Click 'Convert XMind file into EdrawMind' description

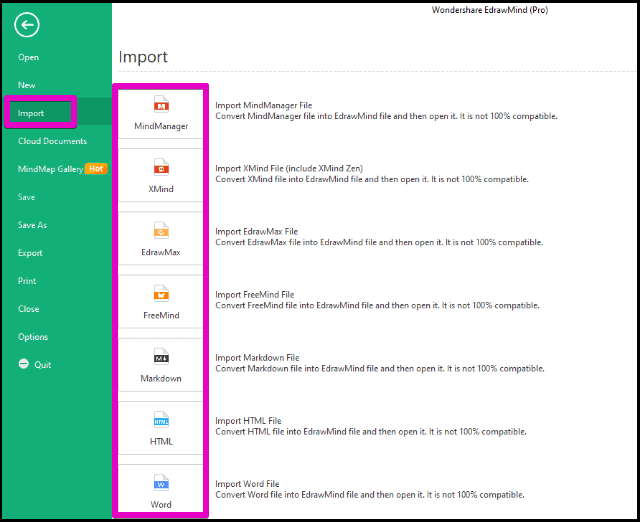pyautogui.click(x=372, y=179)
